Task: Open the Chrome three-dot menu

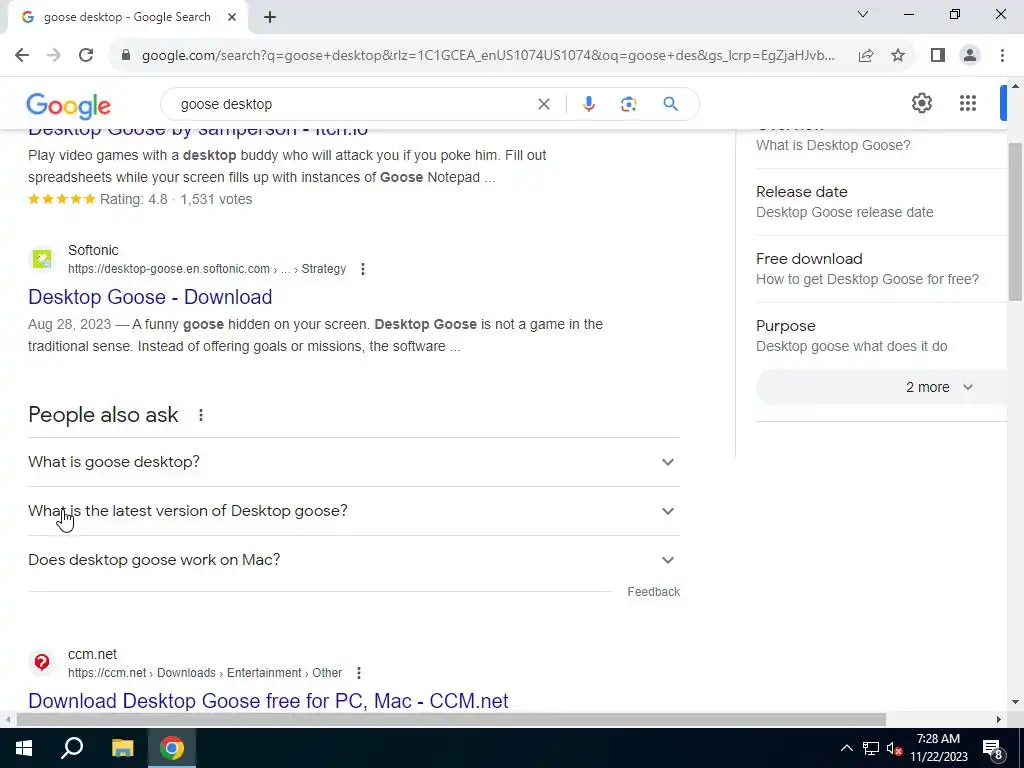Action: click(1002, 56)
